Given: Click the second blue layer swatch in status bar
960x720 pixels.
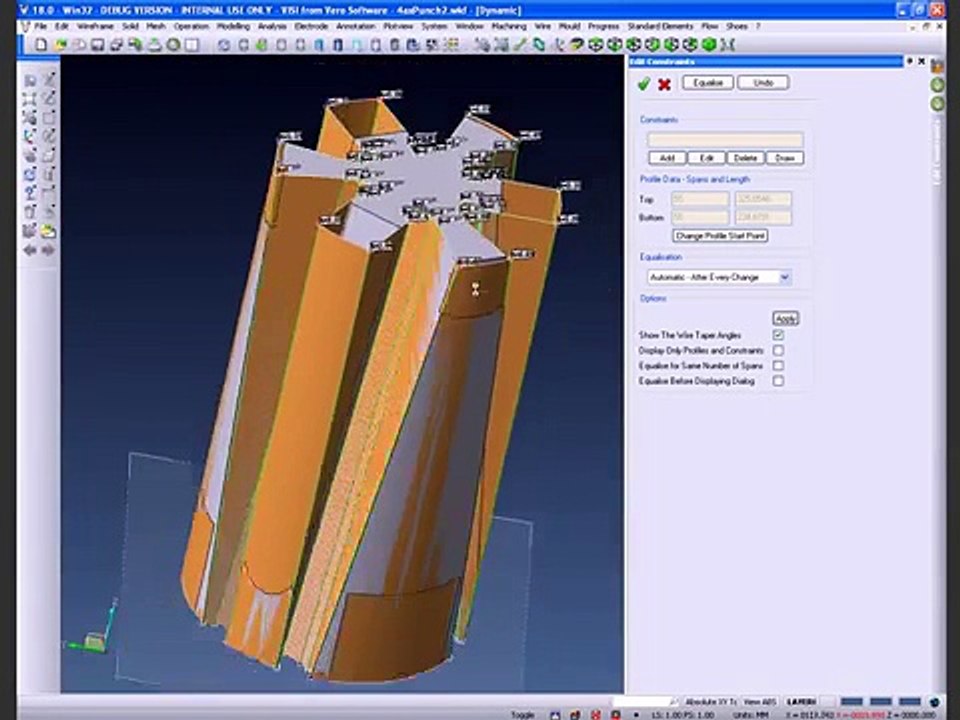Looking at the screenshot, I should coord(880,702).
